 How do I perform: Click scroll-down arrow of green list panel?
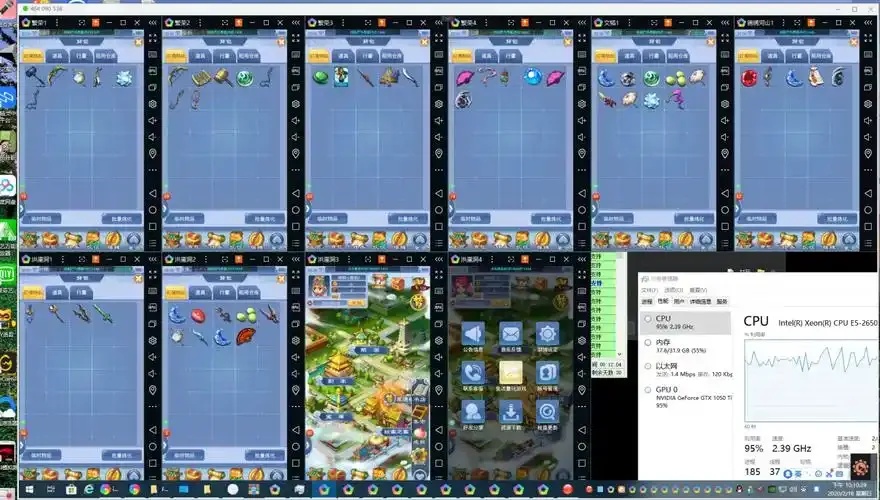pyautogui.click(x=620, y=354)
